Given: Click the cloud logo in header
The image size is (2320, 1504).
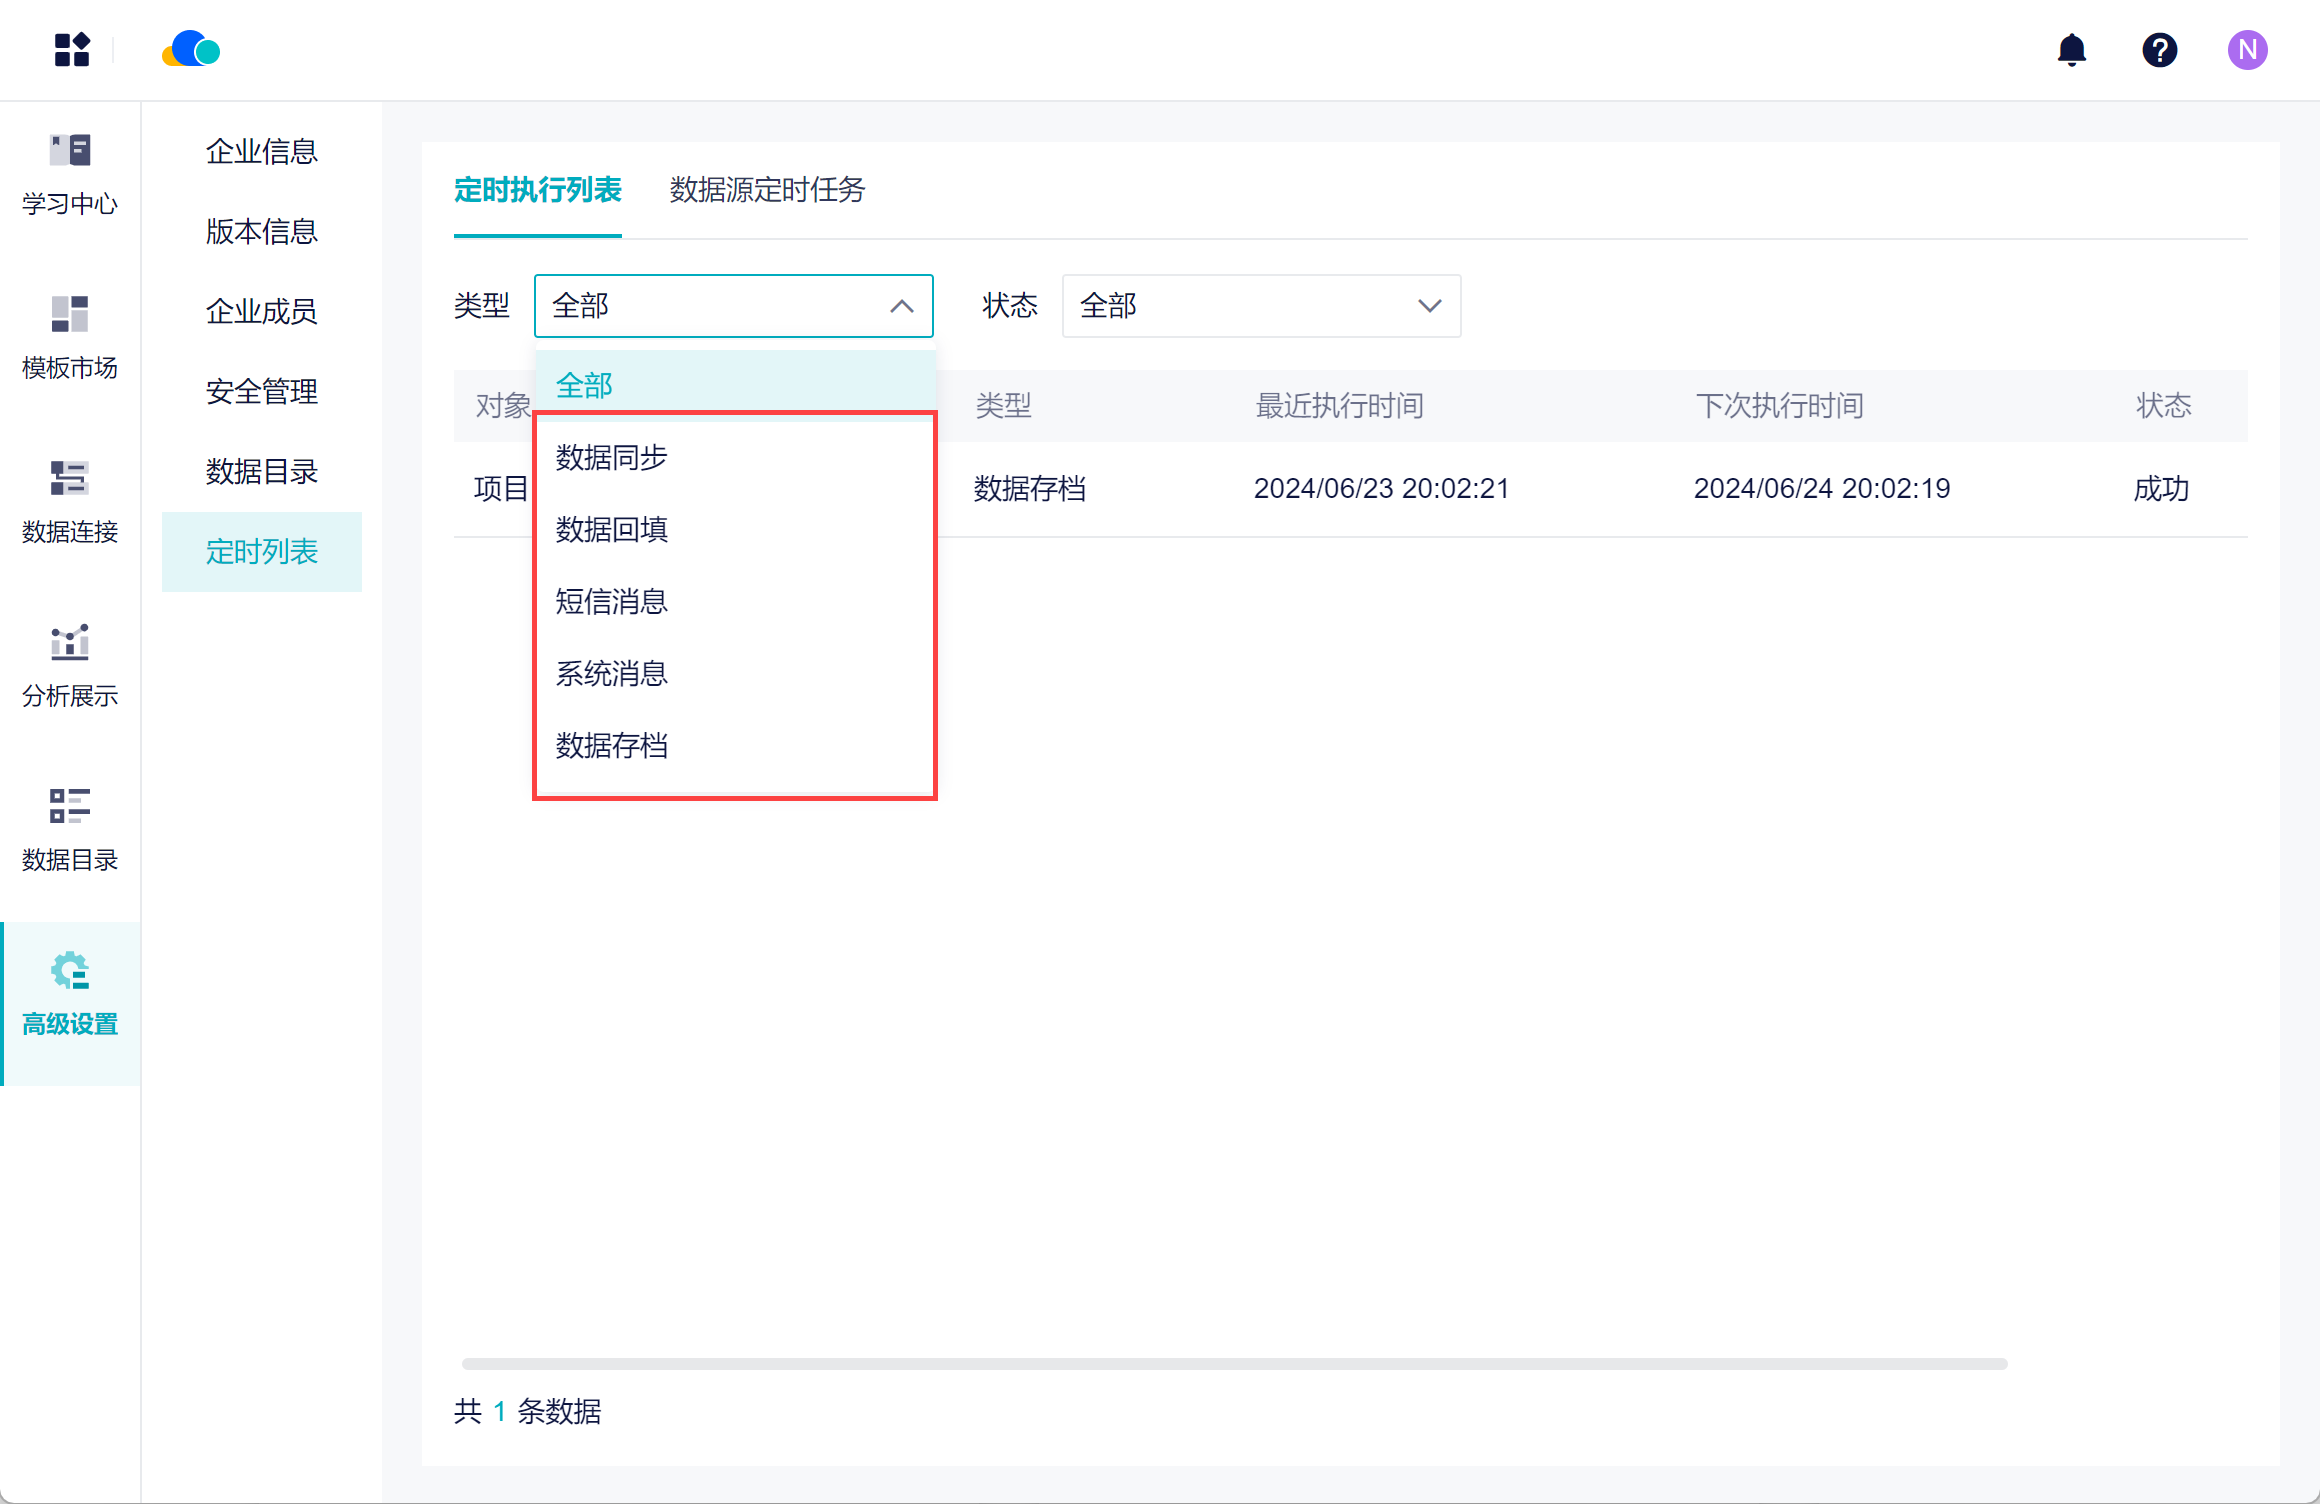Looking at the screenshot, I should [191, 50].
